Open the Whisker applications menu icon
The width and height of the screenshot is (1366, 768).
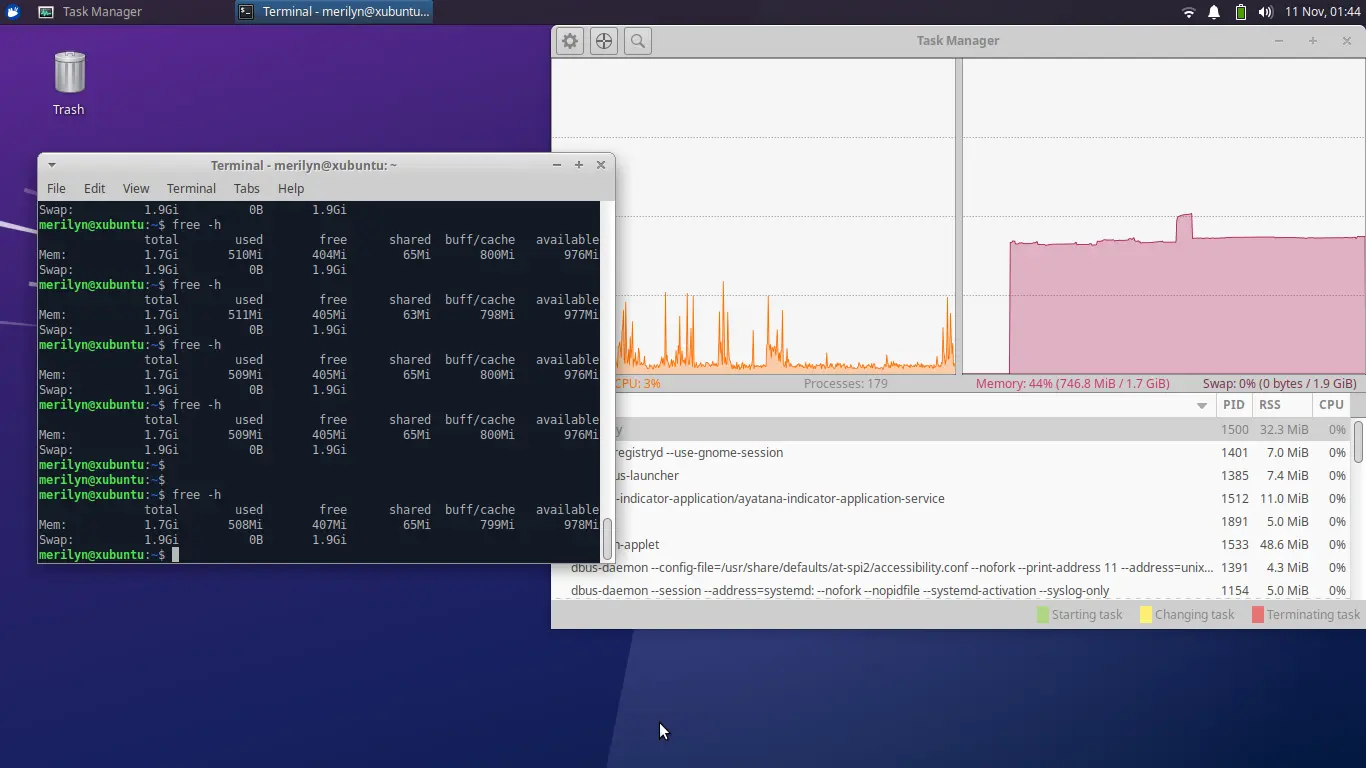tap(13, 12)
